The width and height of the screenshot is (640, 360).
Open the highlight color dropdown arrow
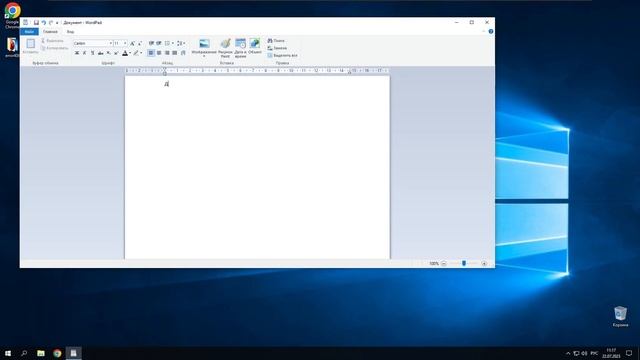point(141,53)
